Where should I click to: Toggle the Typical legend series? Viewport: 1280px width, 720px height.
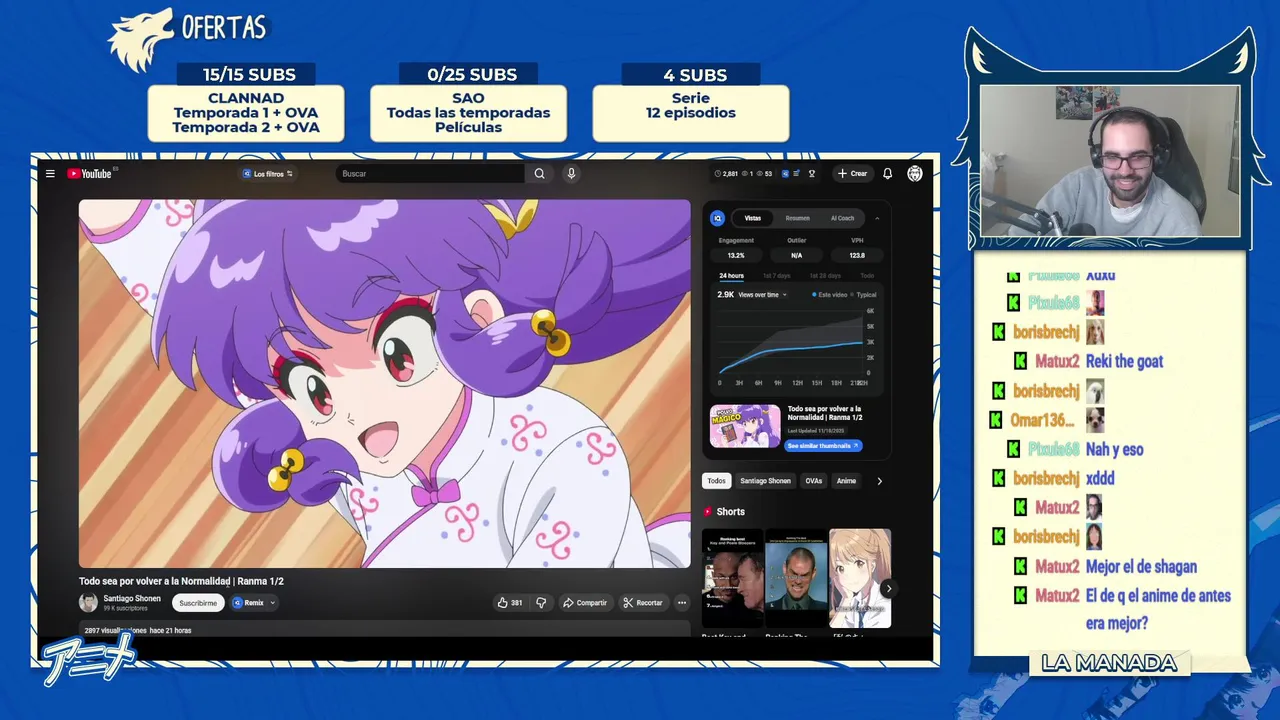(864, 295)
